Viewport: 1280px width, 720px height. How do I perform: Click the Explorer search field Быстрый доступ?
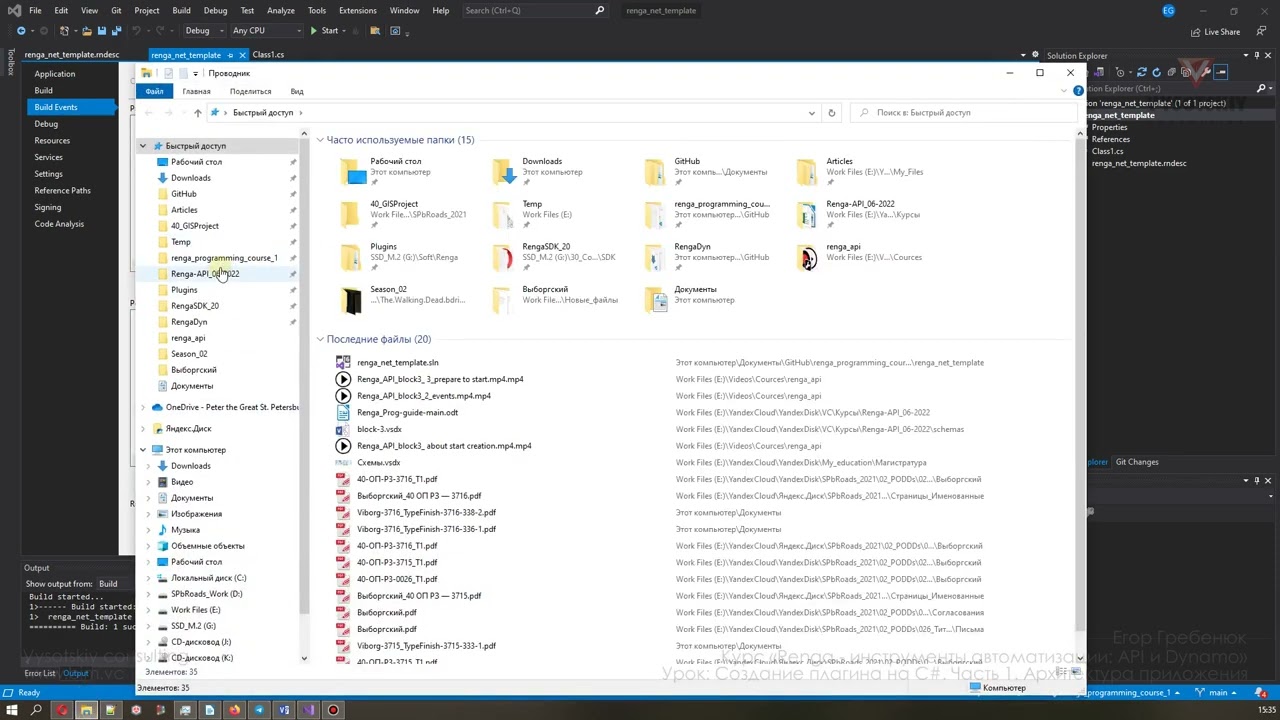(x=965, y=113)
